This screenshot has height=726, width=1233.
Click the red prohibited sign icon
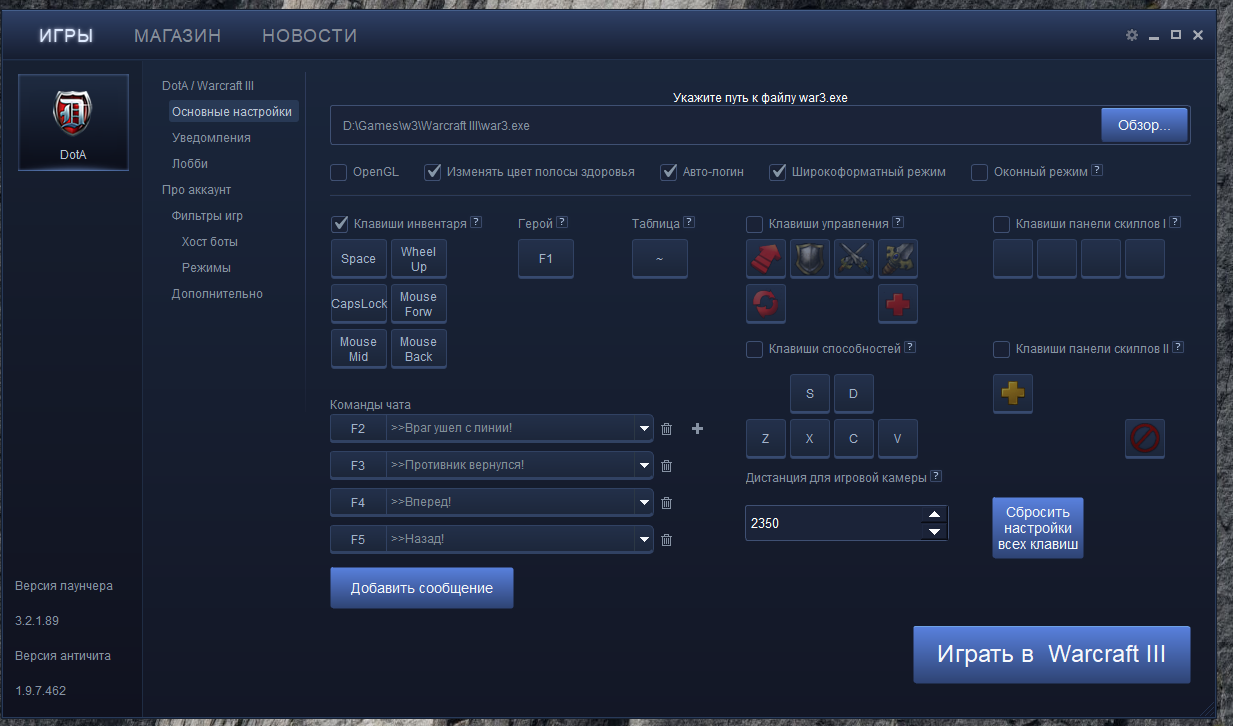coord(1145,438)
